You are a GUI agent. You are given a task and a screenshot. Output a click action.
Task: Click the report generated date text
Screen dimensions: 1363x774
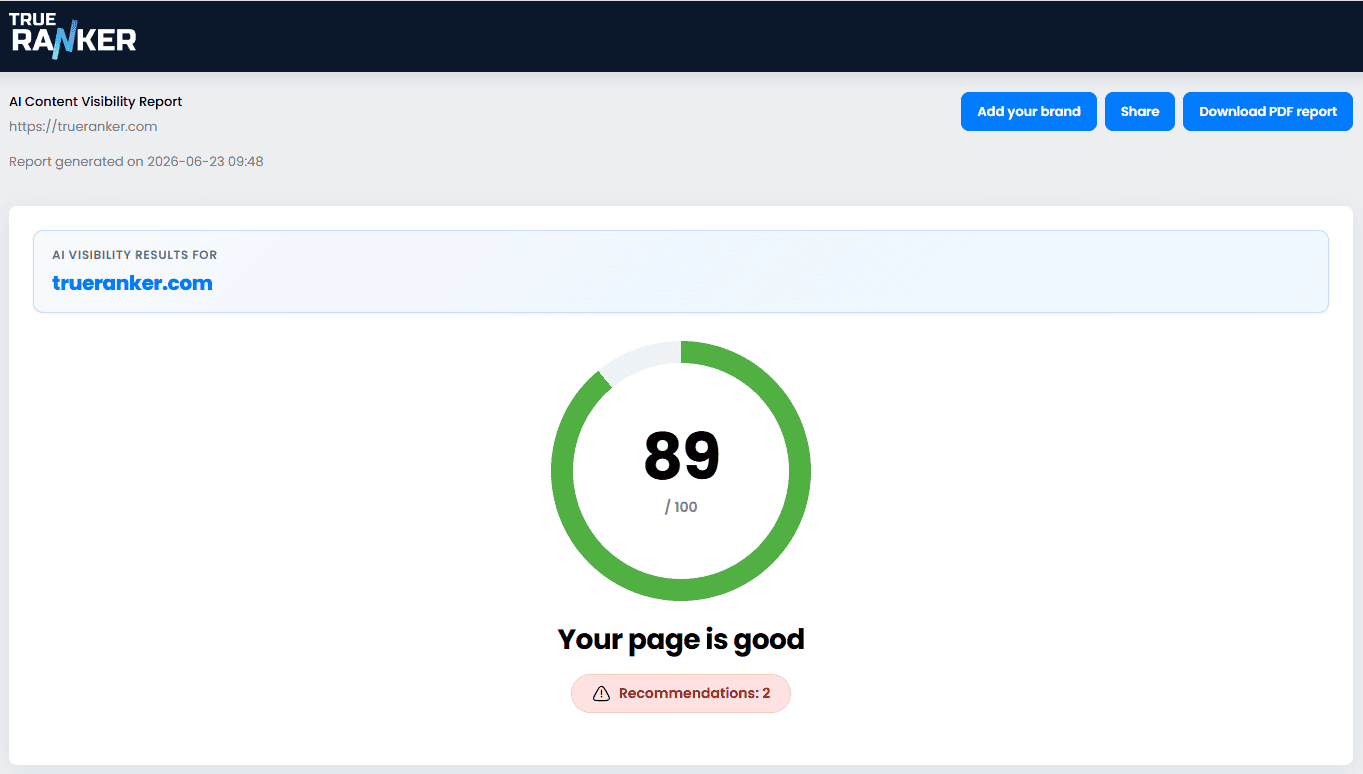tap(136, 161)
